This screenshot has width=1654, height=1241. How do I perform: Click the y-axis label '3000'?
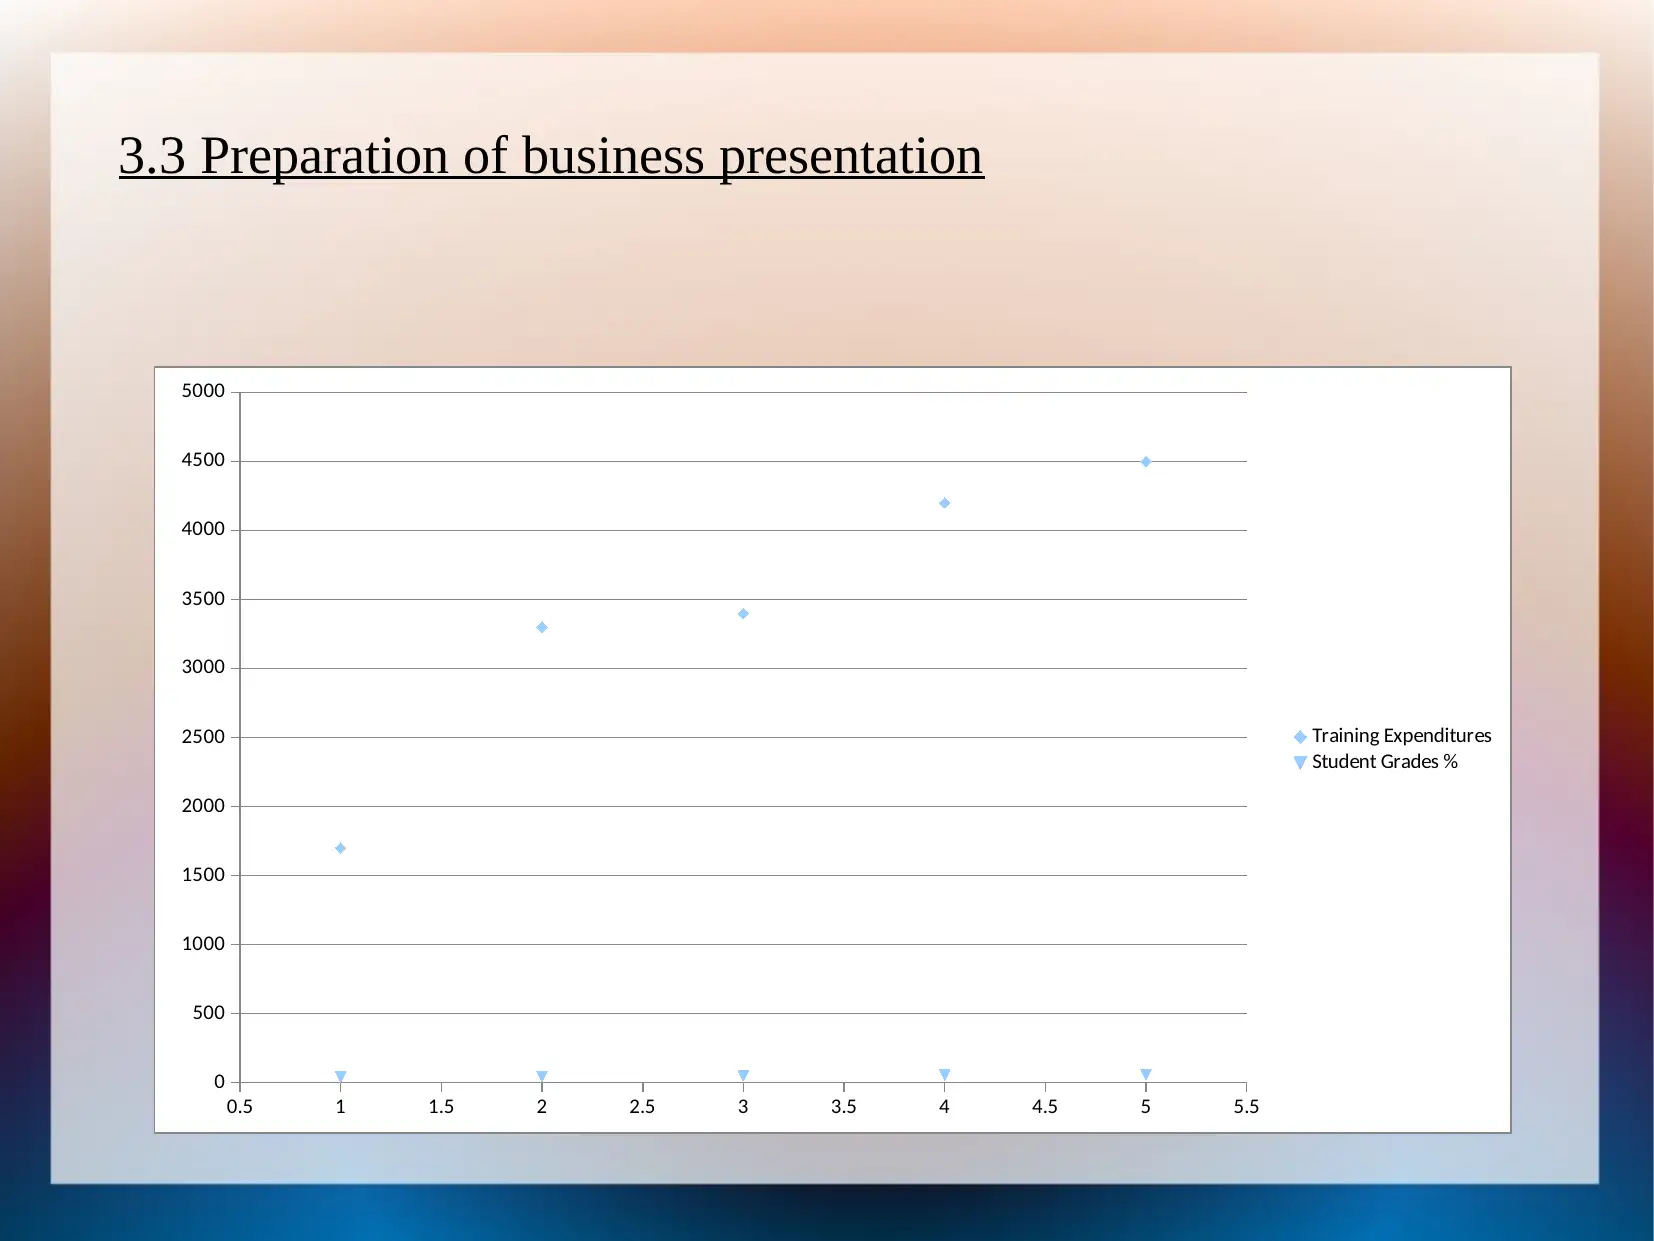tap(203, 667)
